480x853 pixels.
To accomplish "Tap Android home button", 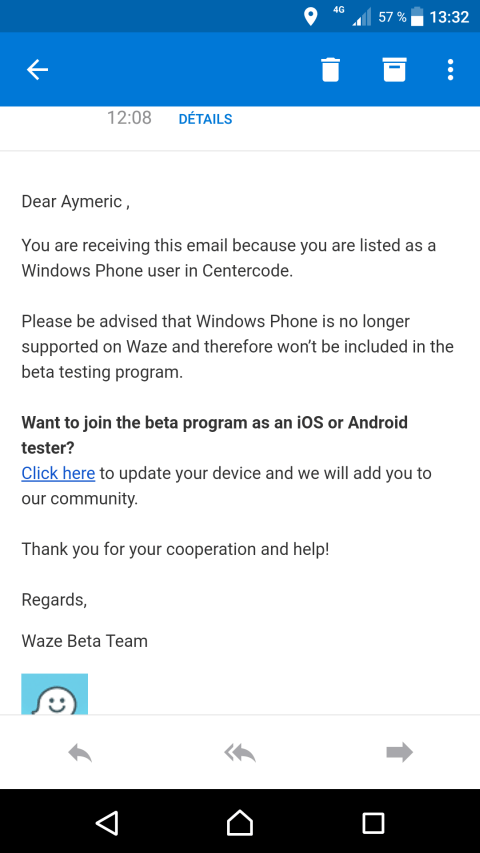I will [240, 823].
